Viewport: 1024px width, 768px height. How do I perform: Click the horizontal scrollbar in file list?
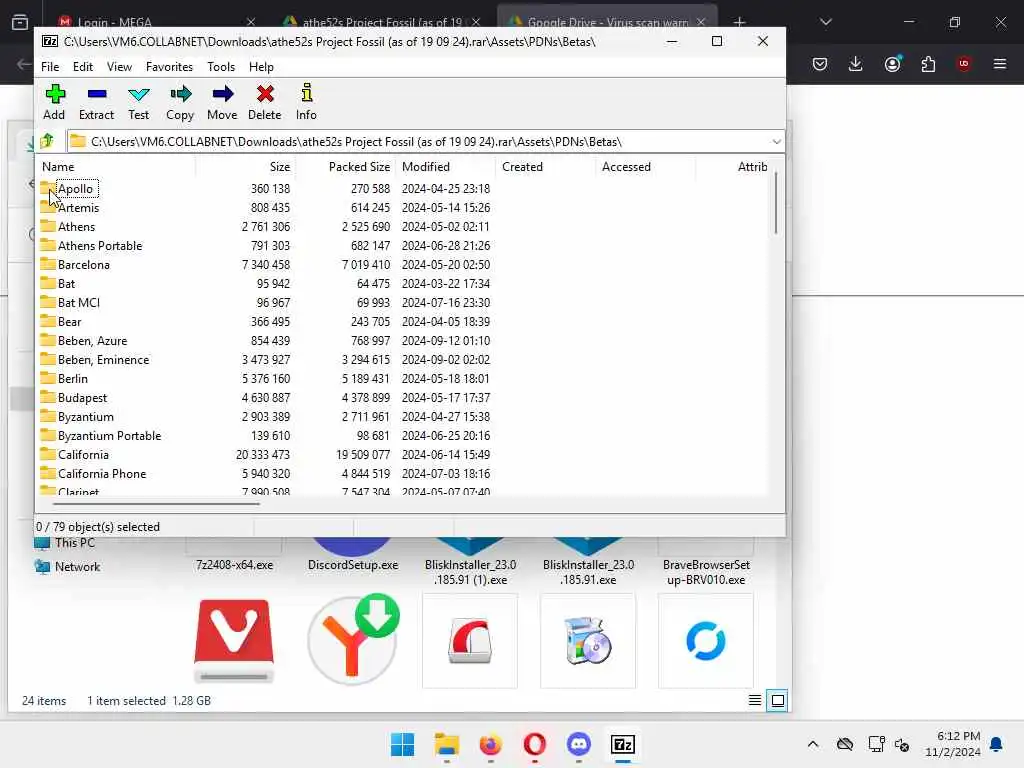click(157, 504)
